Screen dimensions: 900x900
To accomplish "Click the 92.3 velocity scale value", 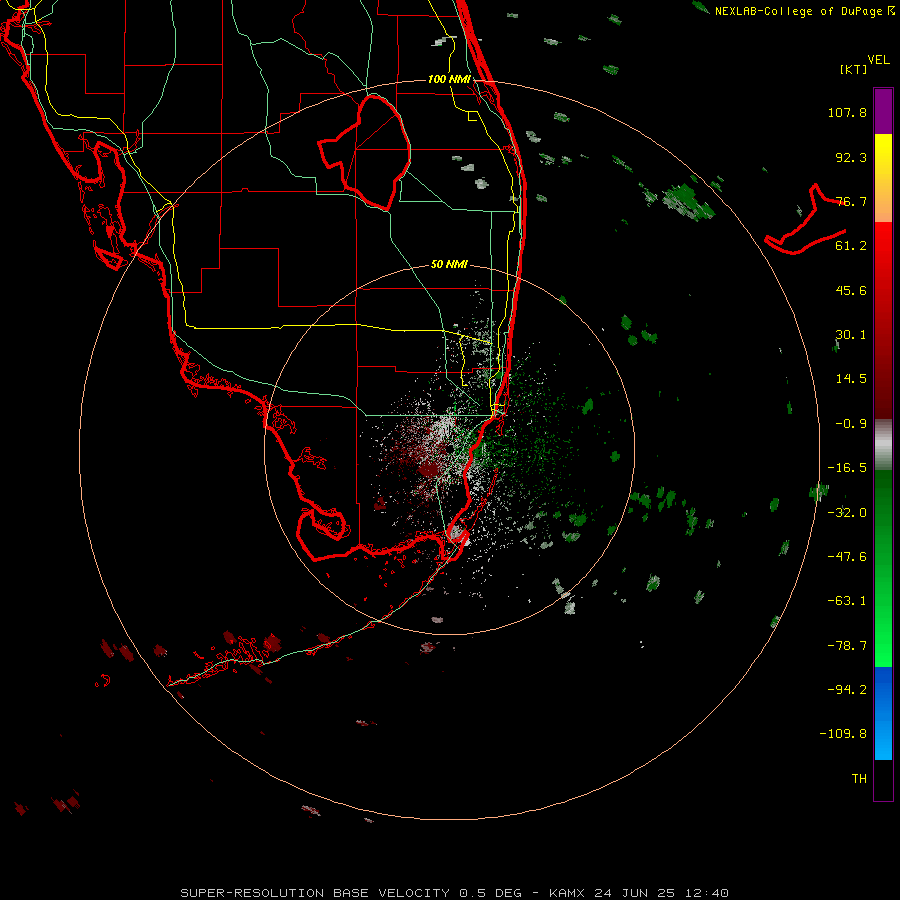I will 851,157.
